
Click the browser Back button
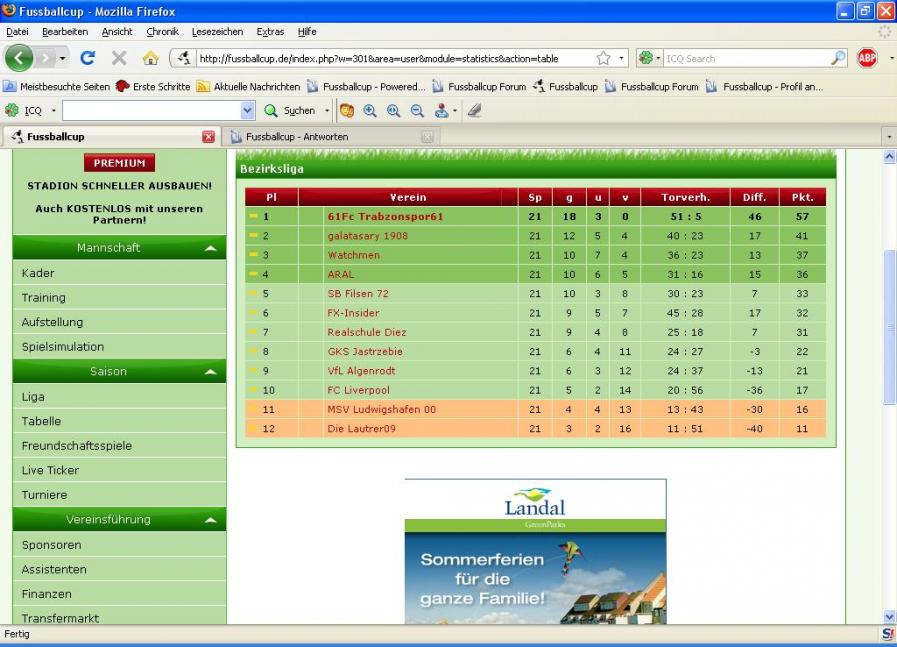click(x=19, y=58)
